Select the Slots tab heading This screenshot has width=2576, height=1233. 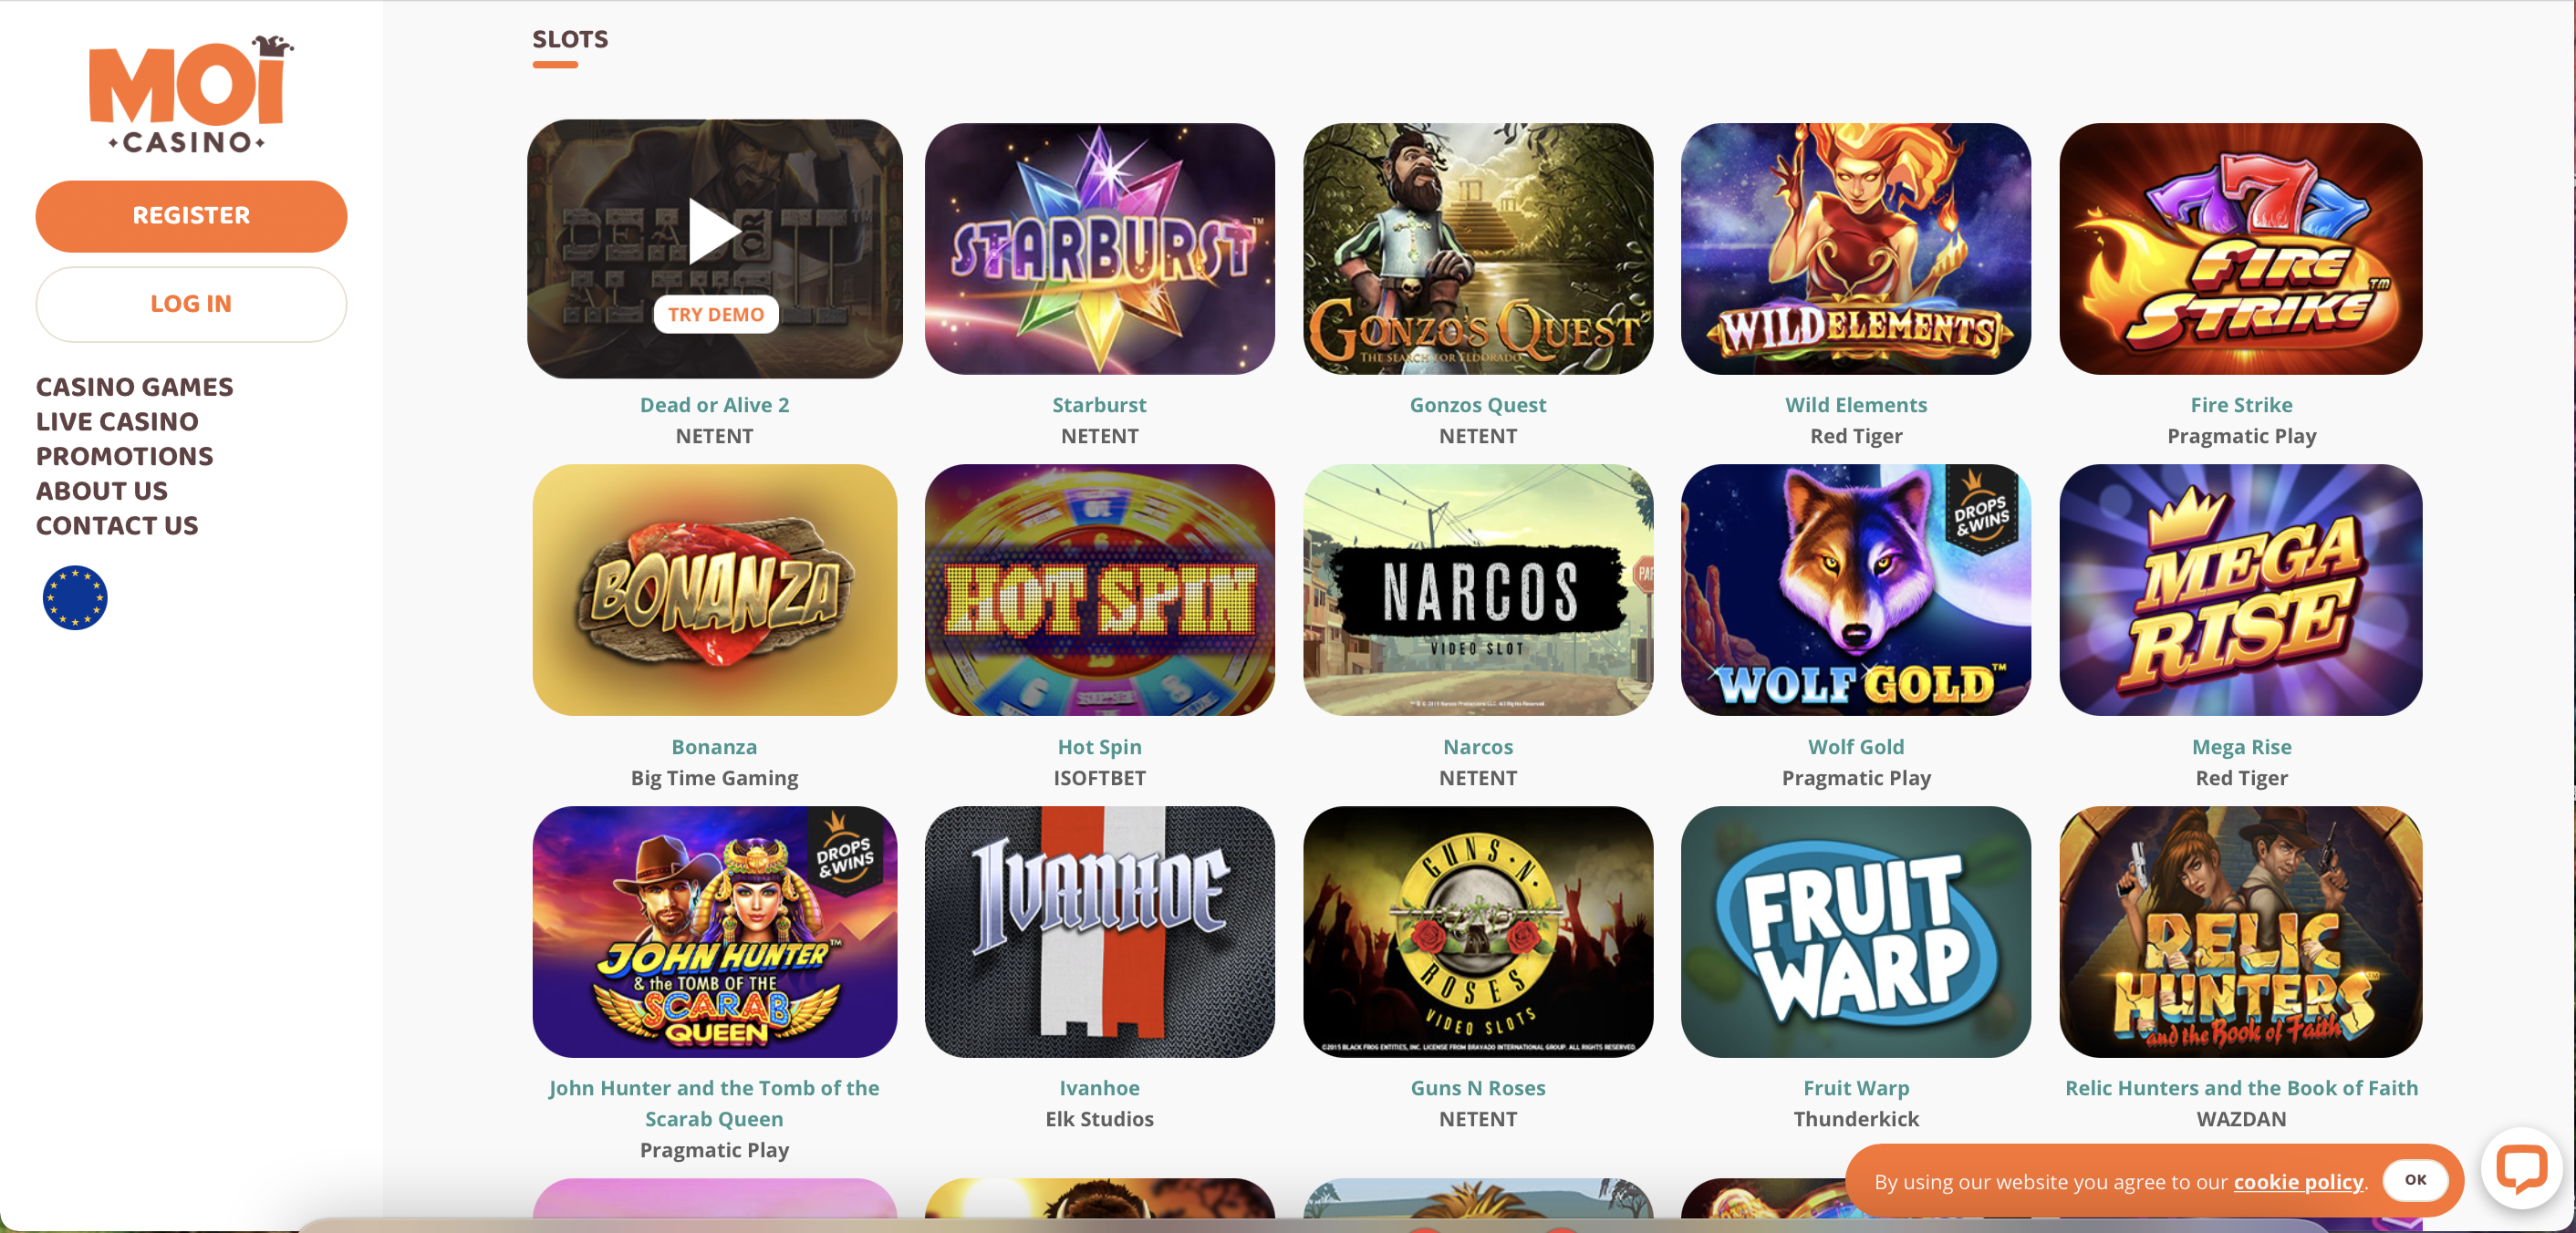tap(570, 40)
